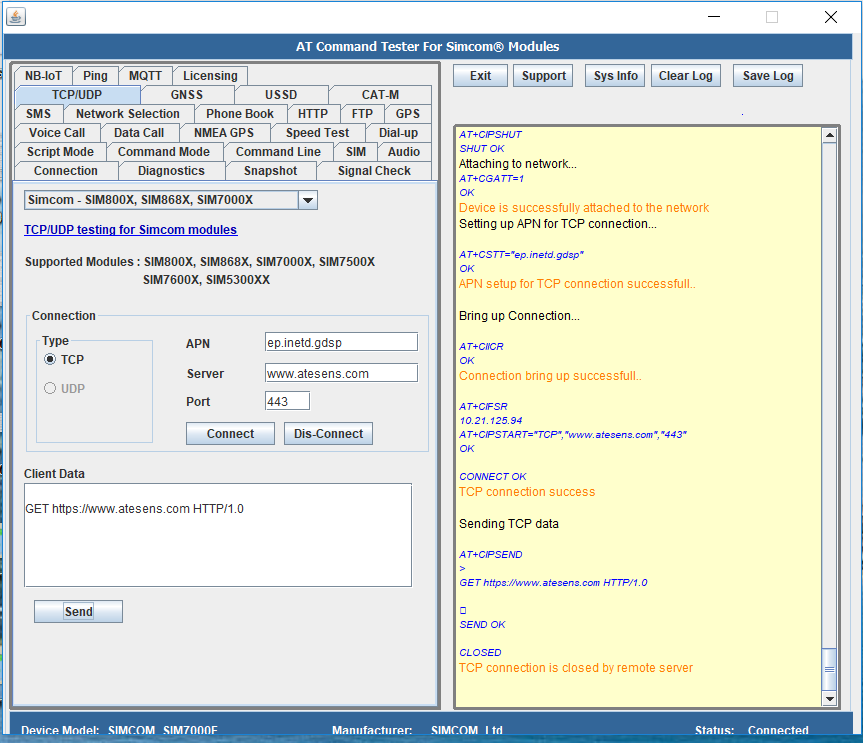Click the 'AT+CIFSR' log entry
This screenshot has width=863, height=743.
(483, 407)
